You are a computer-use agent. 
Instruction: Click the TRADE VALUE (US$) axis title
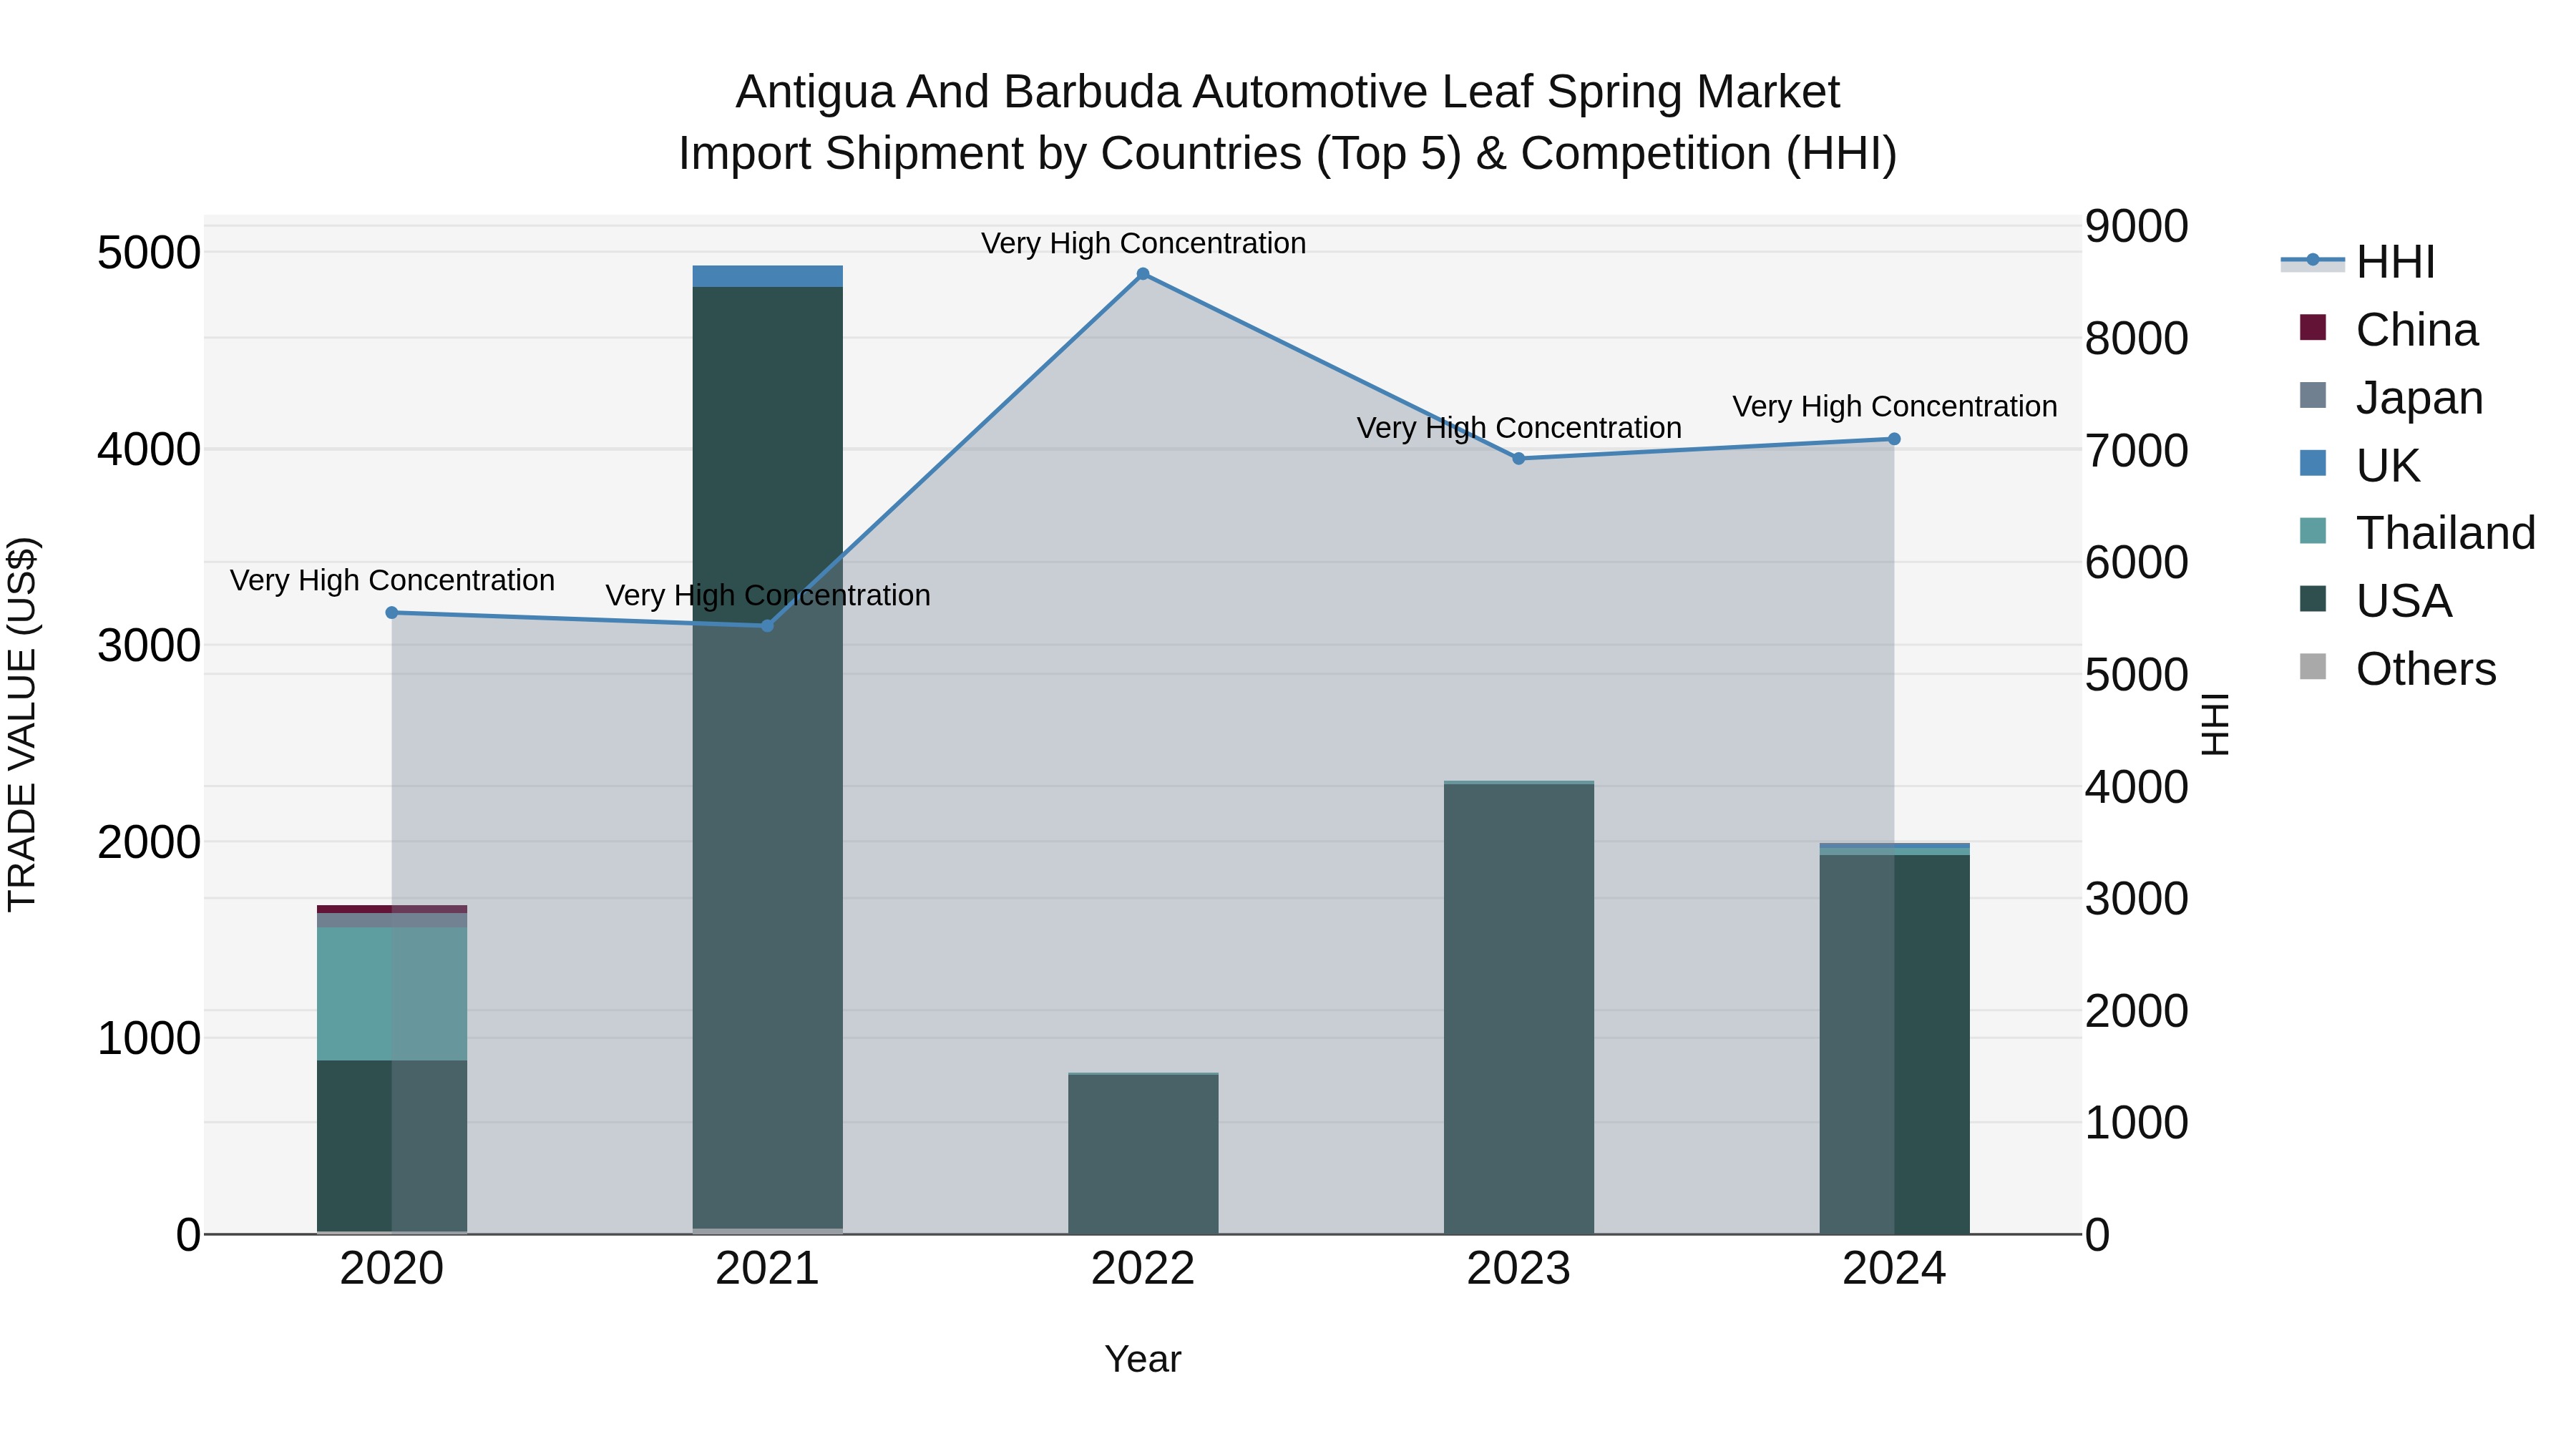pos(22,724)
